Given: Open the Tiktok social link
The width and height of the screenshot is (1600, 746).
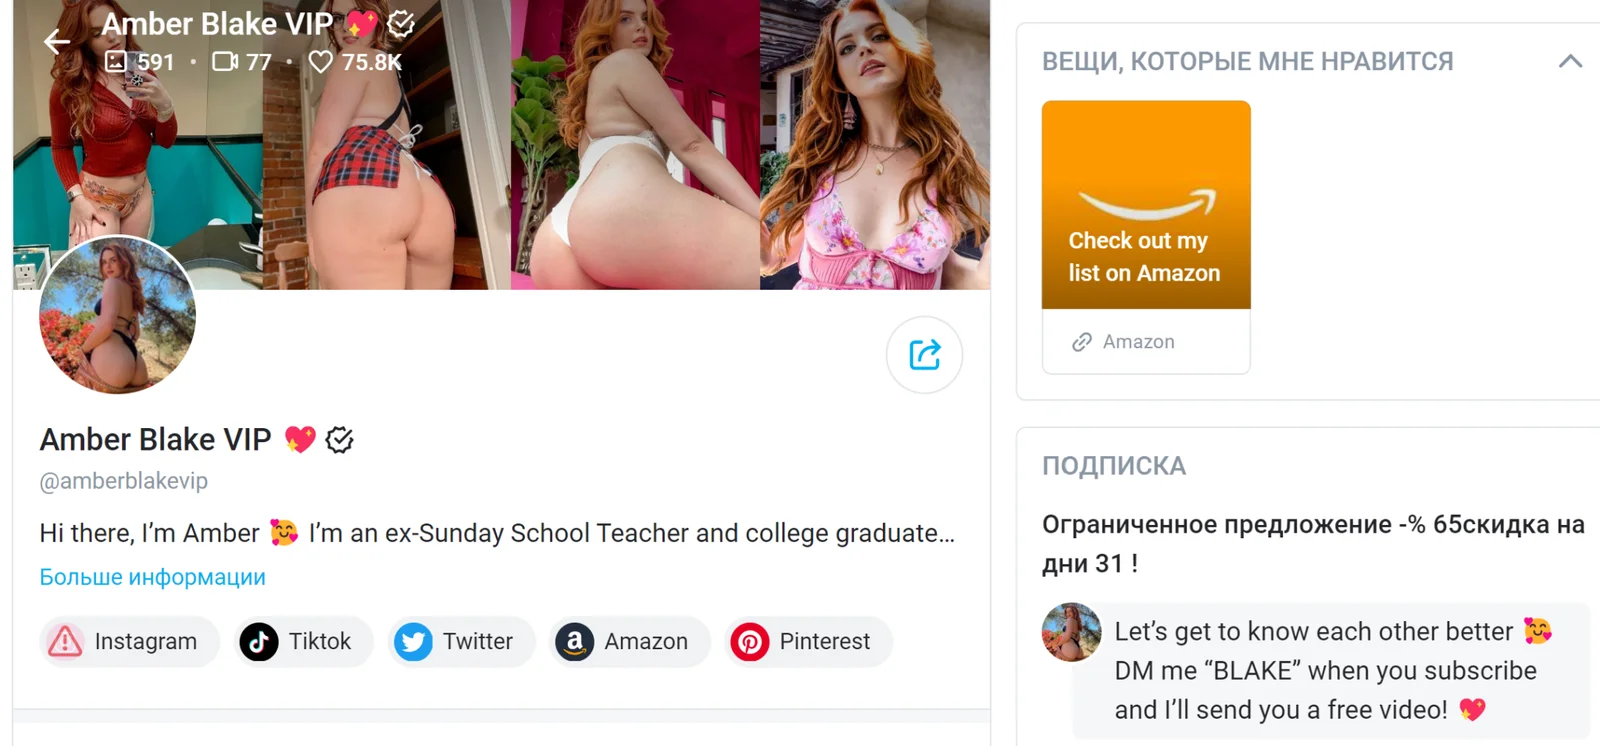Looking at the screenshot, I should coord(304,641).
